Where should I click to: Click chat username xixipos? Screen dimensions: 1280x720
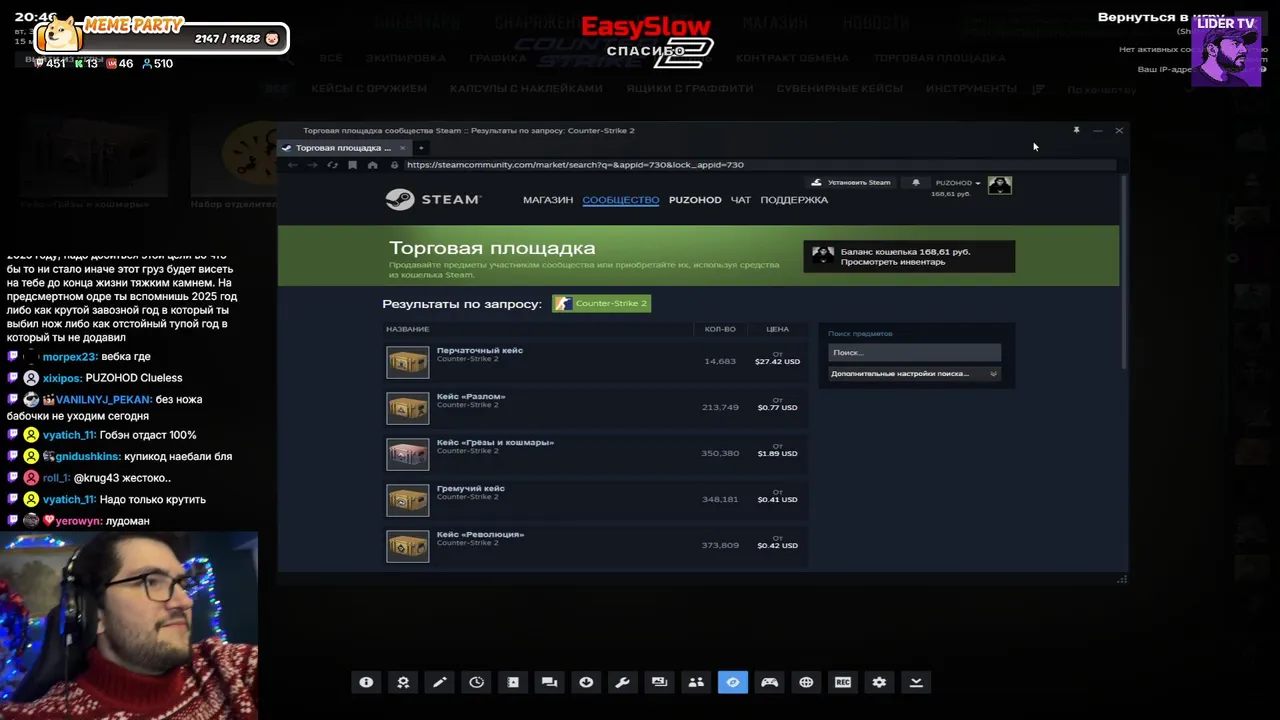click(x=61, y=378)
